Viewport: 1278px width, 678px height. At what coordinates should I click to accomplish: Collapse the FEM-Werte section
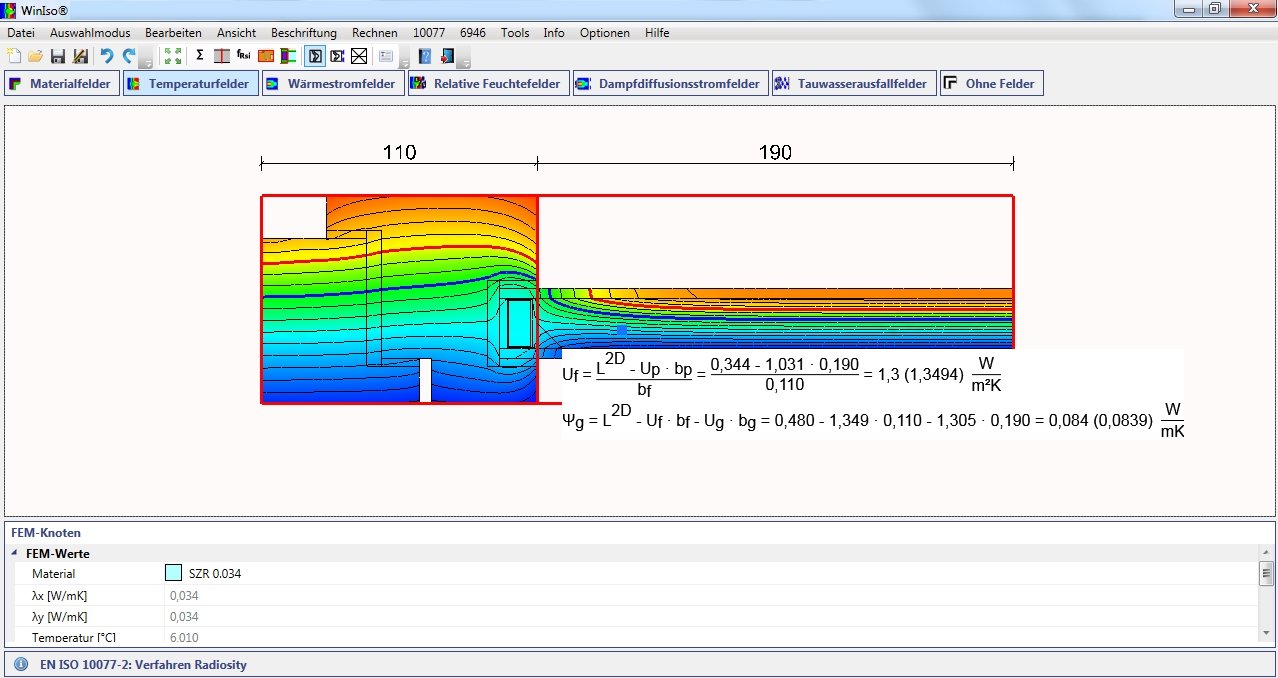(x=15, y=553)
